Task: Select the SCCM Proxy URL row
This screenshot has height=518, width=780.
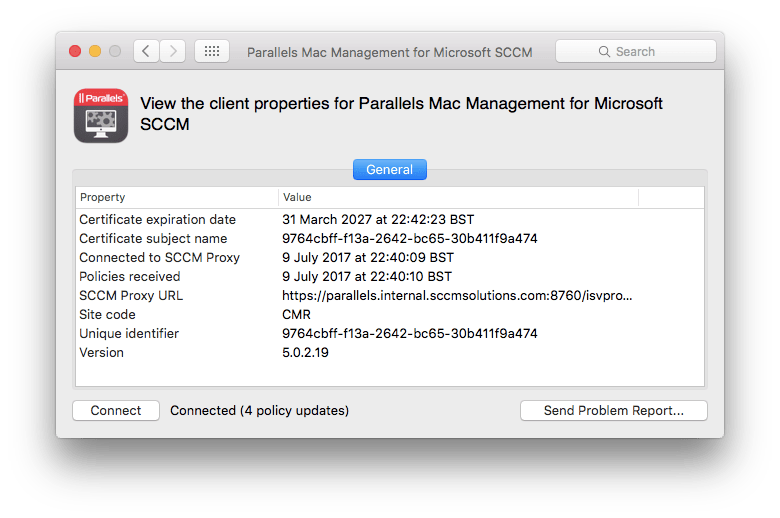Action: 389,296
